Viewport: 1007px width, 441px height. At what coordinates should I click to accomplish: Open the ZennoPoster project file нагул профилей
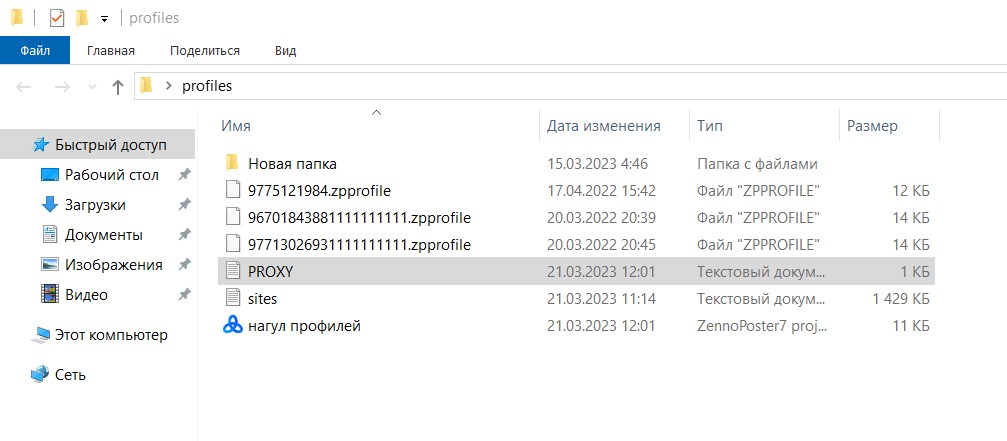(x=303, y=325)
